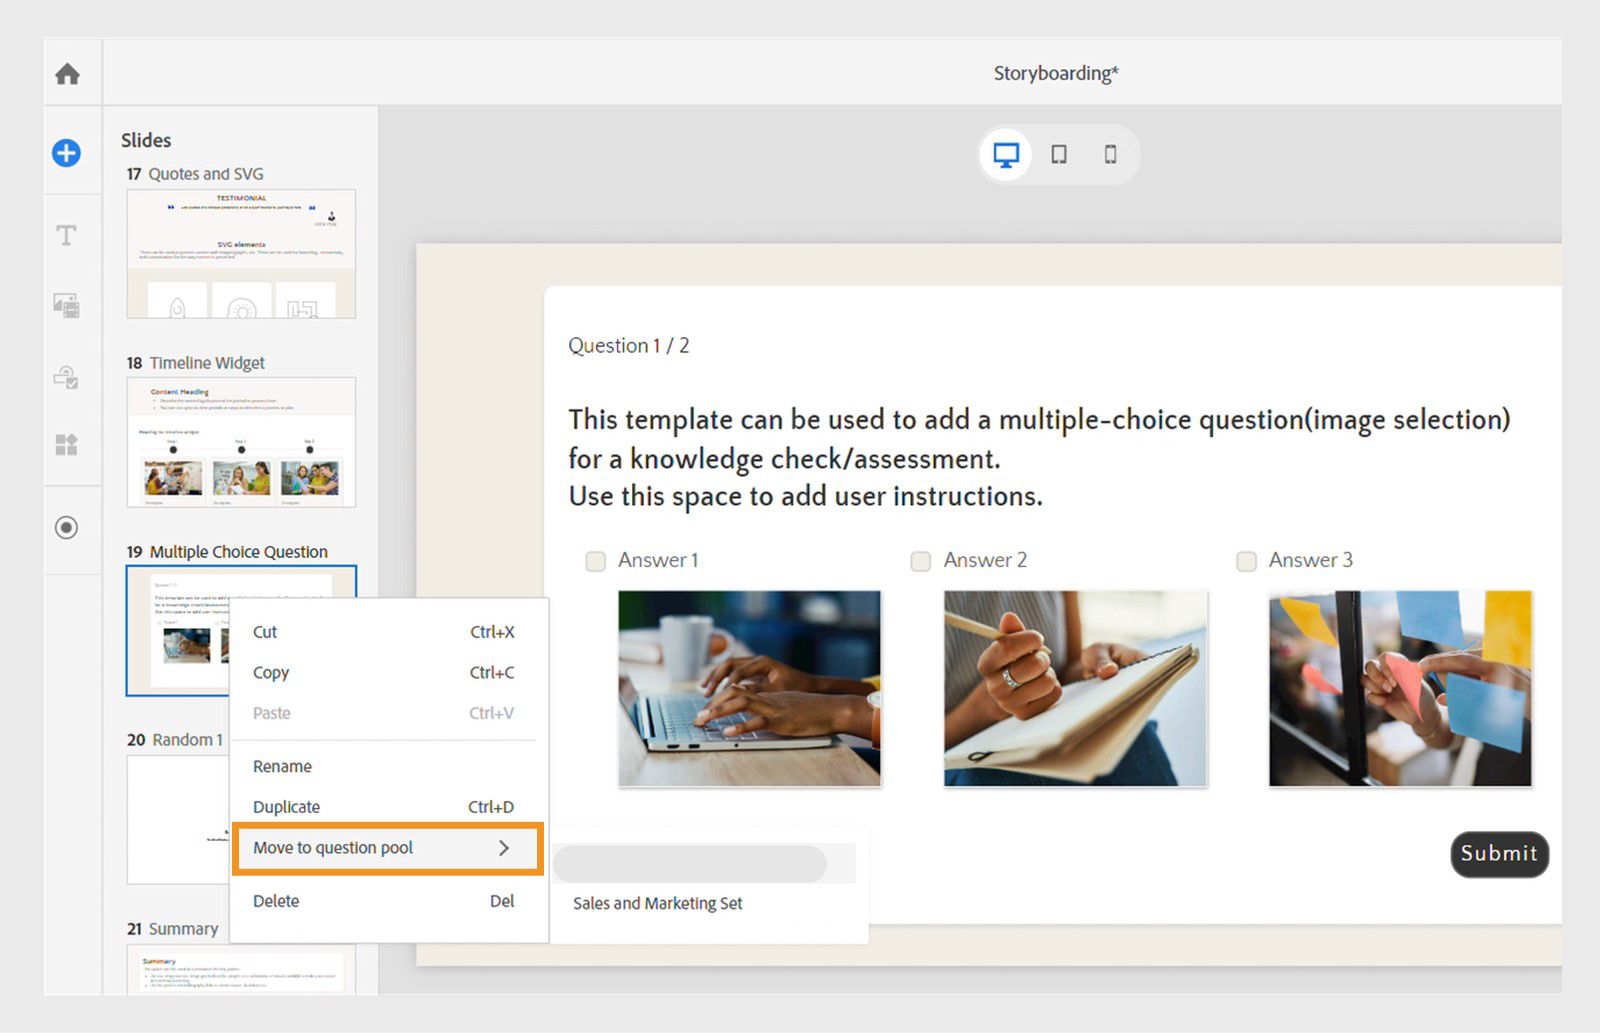Choose Sales and Marketing Set from submenu
This screenshot has width=1600, height=1033.
(x=657, y=903)
